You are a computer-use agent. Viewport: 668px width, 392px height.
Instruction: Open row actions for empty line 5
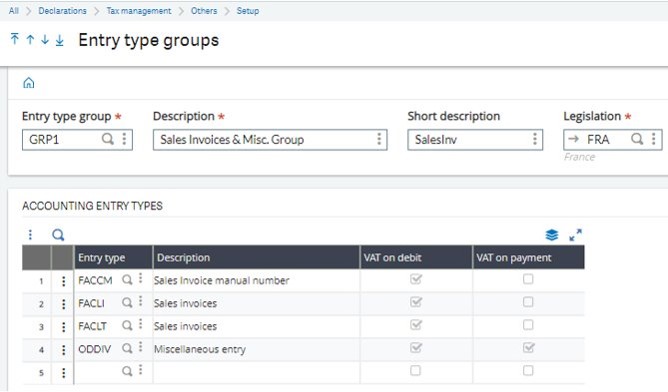(63, 373)
